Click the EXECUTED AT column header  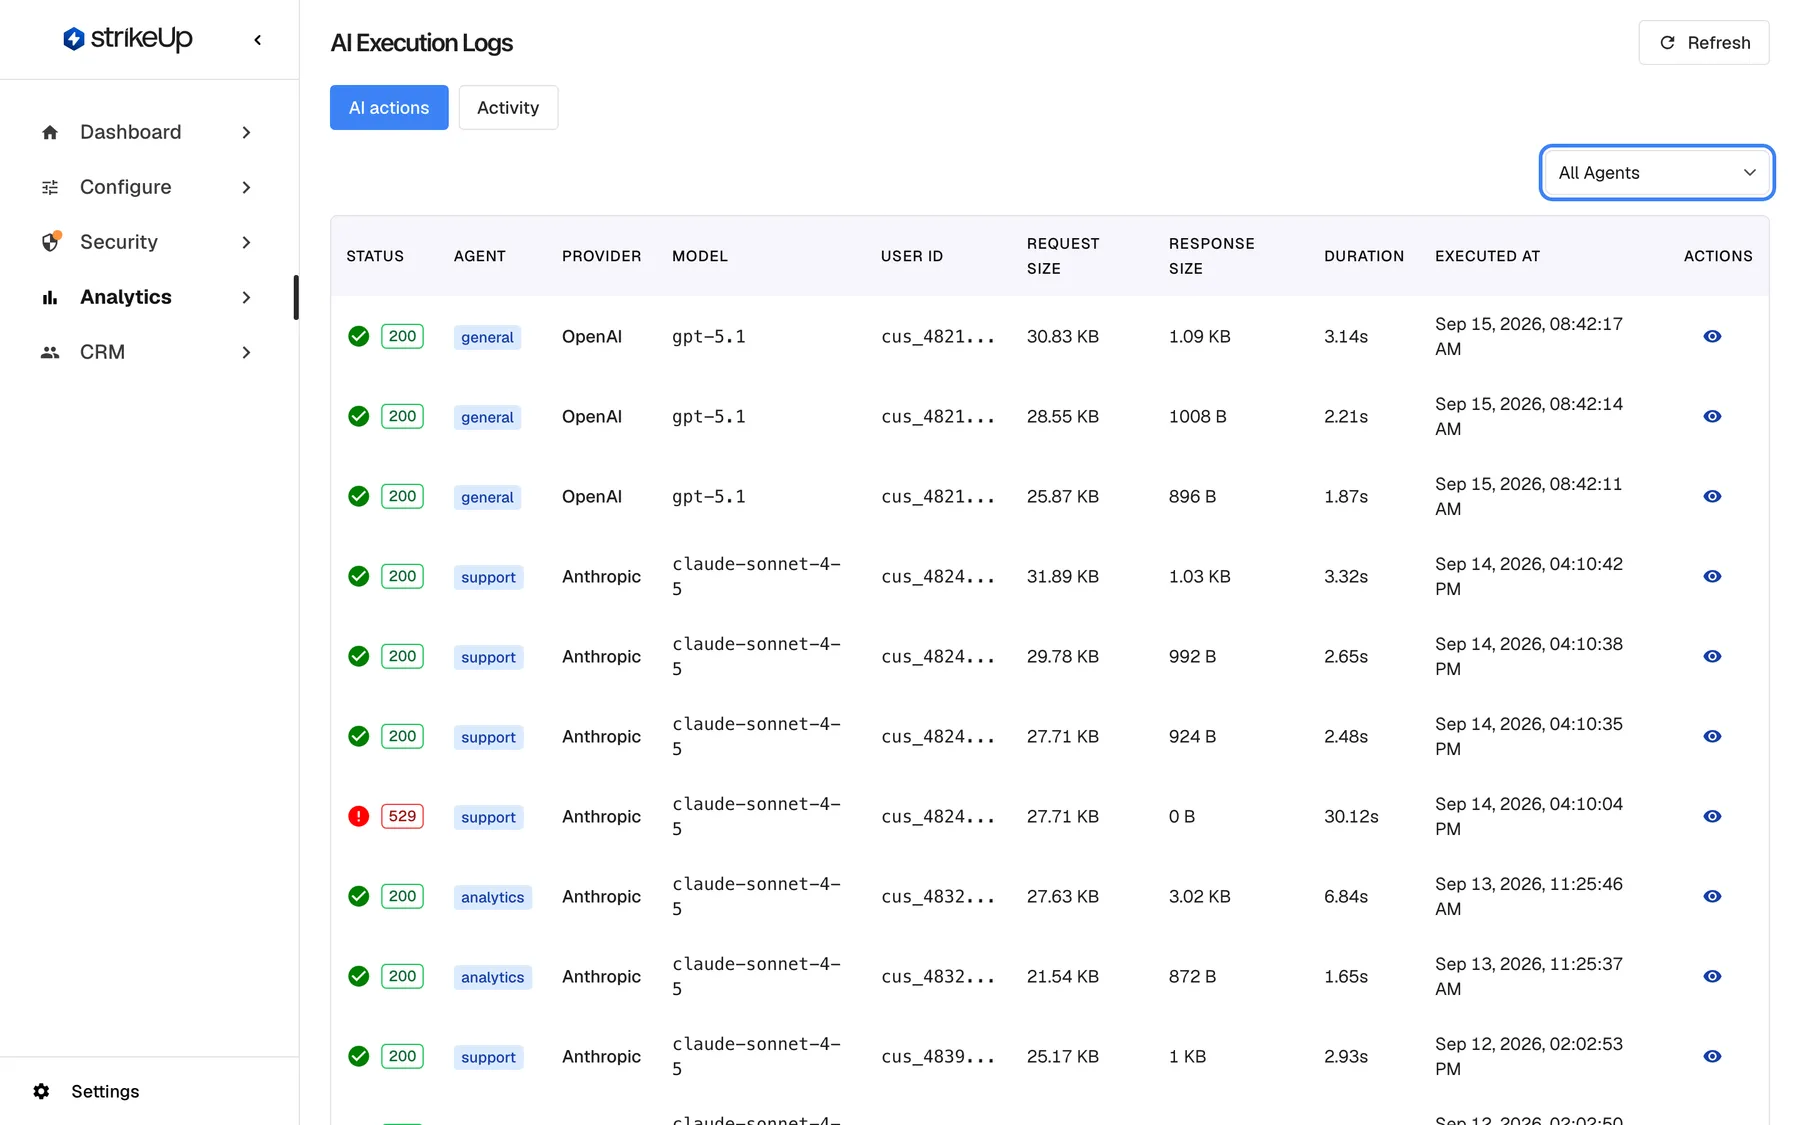pyautogui.click(x=1487, y=256)
